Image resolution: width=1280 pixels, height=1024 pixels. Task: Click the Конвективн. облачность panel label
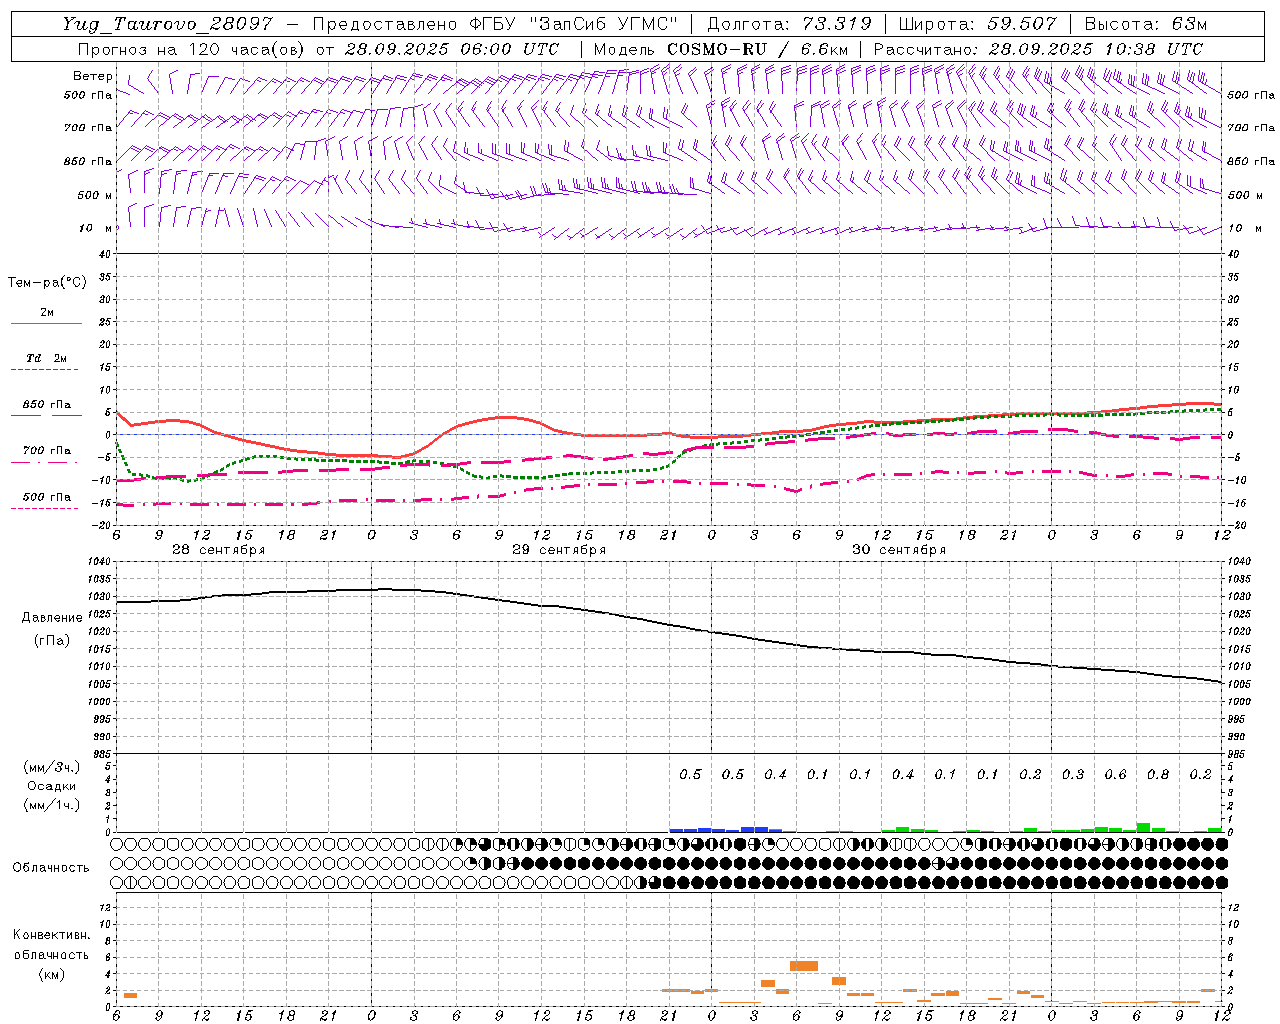coord(51,954)
